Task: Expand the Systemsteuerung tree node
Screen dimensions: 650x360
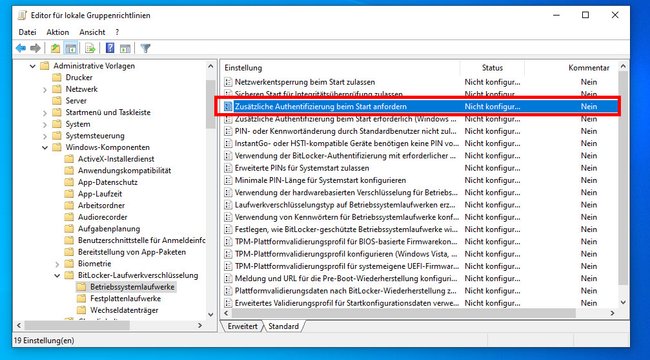Action: (x=45, y=136)
